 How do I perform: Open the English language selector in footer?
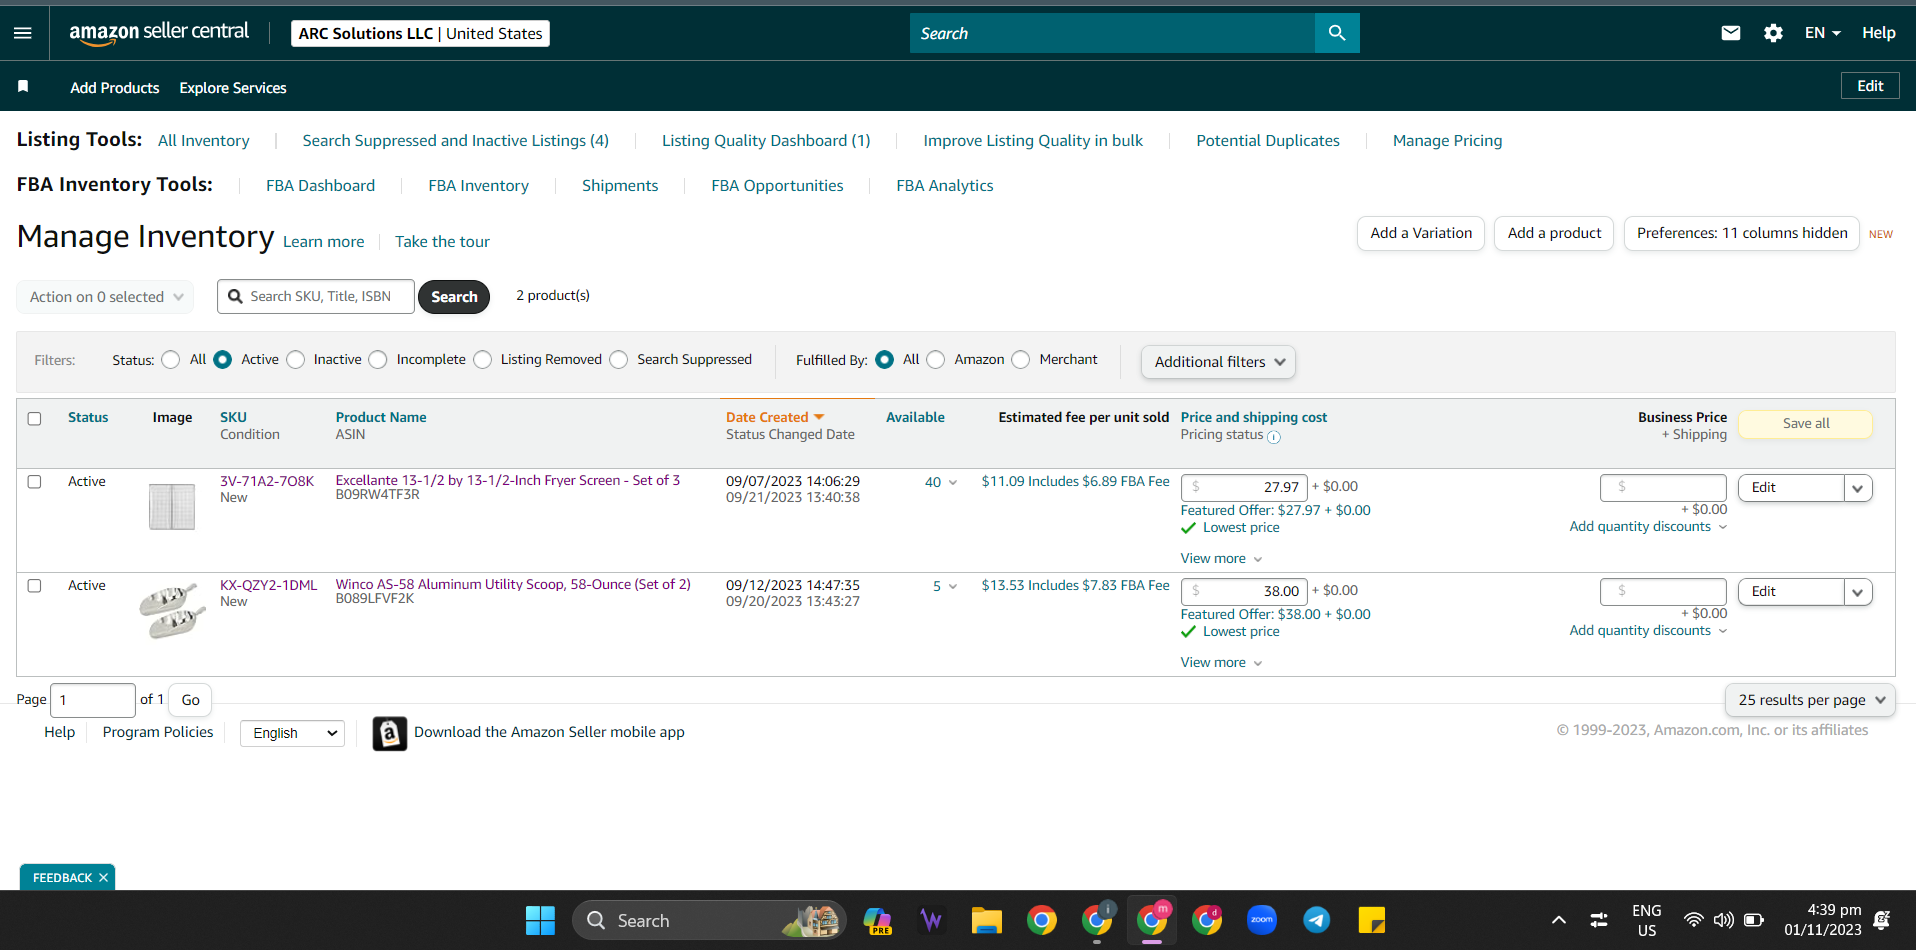[x=293, y=733]
